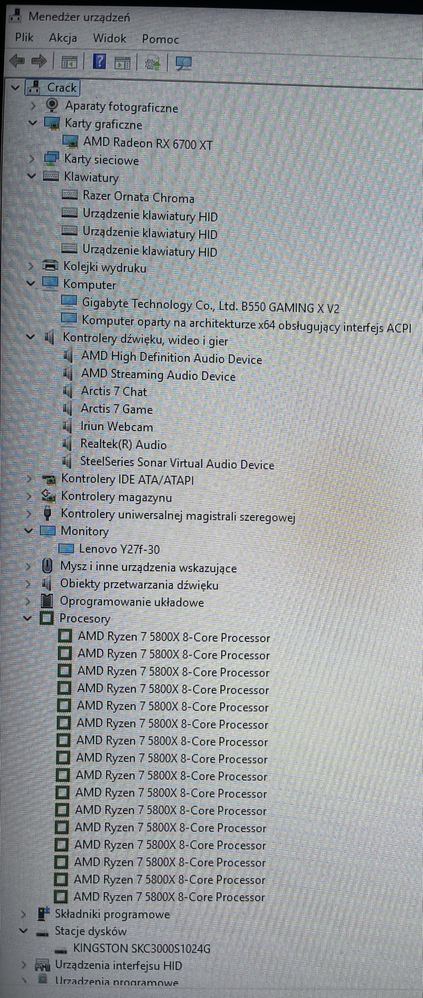Expand Obiekty przetwarzania dźwięku node
This screenshot has height=998, width=423.
[27, 583]
